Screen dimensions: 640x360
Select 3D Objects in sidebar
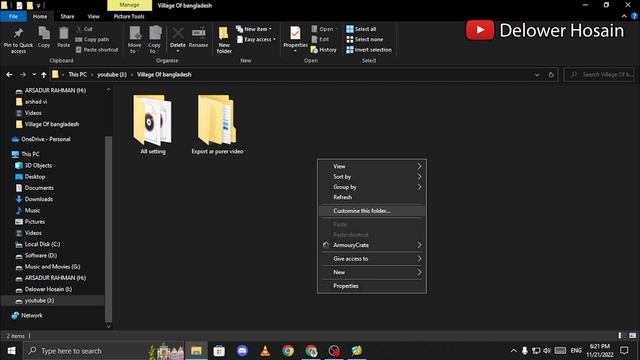point(33,165)
